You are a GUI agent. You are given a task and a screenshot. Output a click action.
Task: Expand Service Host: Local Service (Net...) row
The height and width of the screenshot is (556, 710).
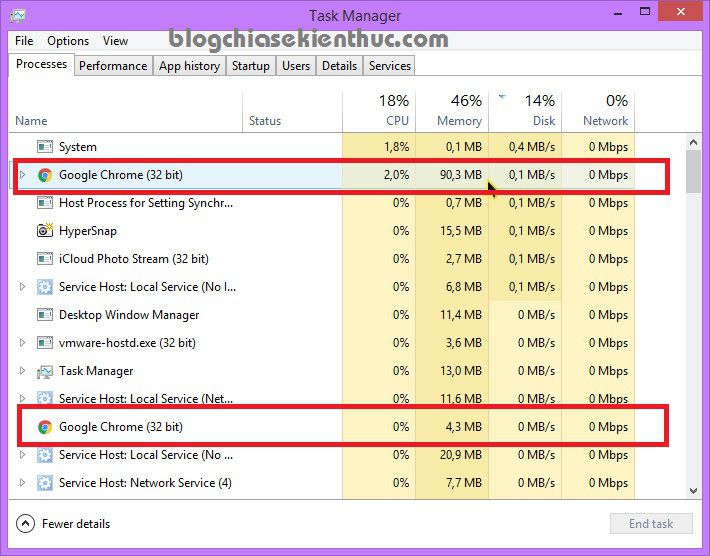[x=22, y=398]
